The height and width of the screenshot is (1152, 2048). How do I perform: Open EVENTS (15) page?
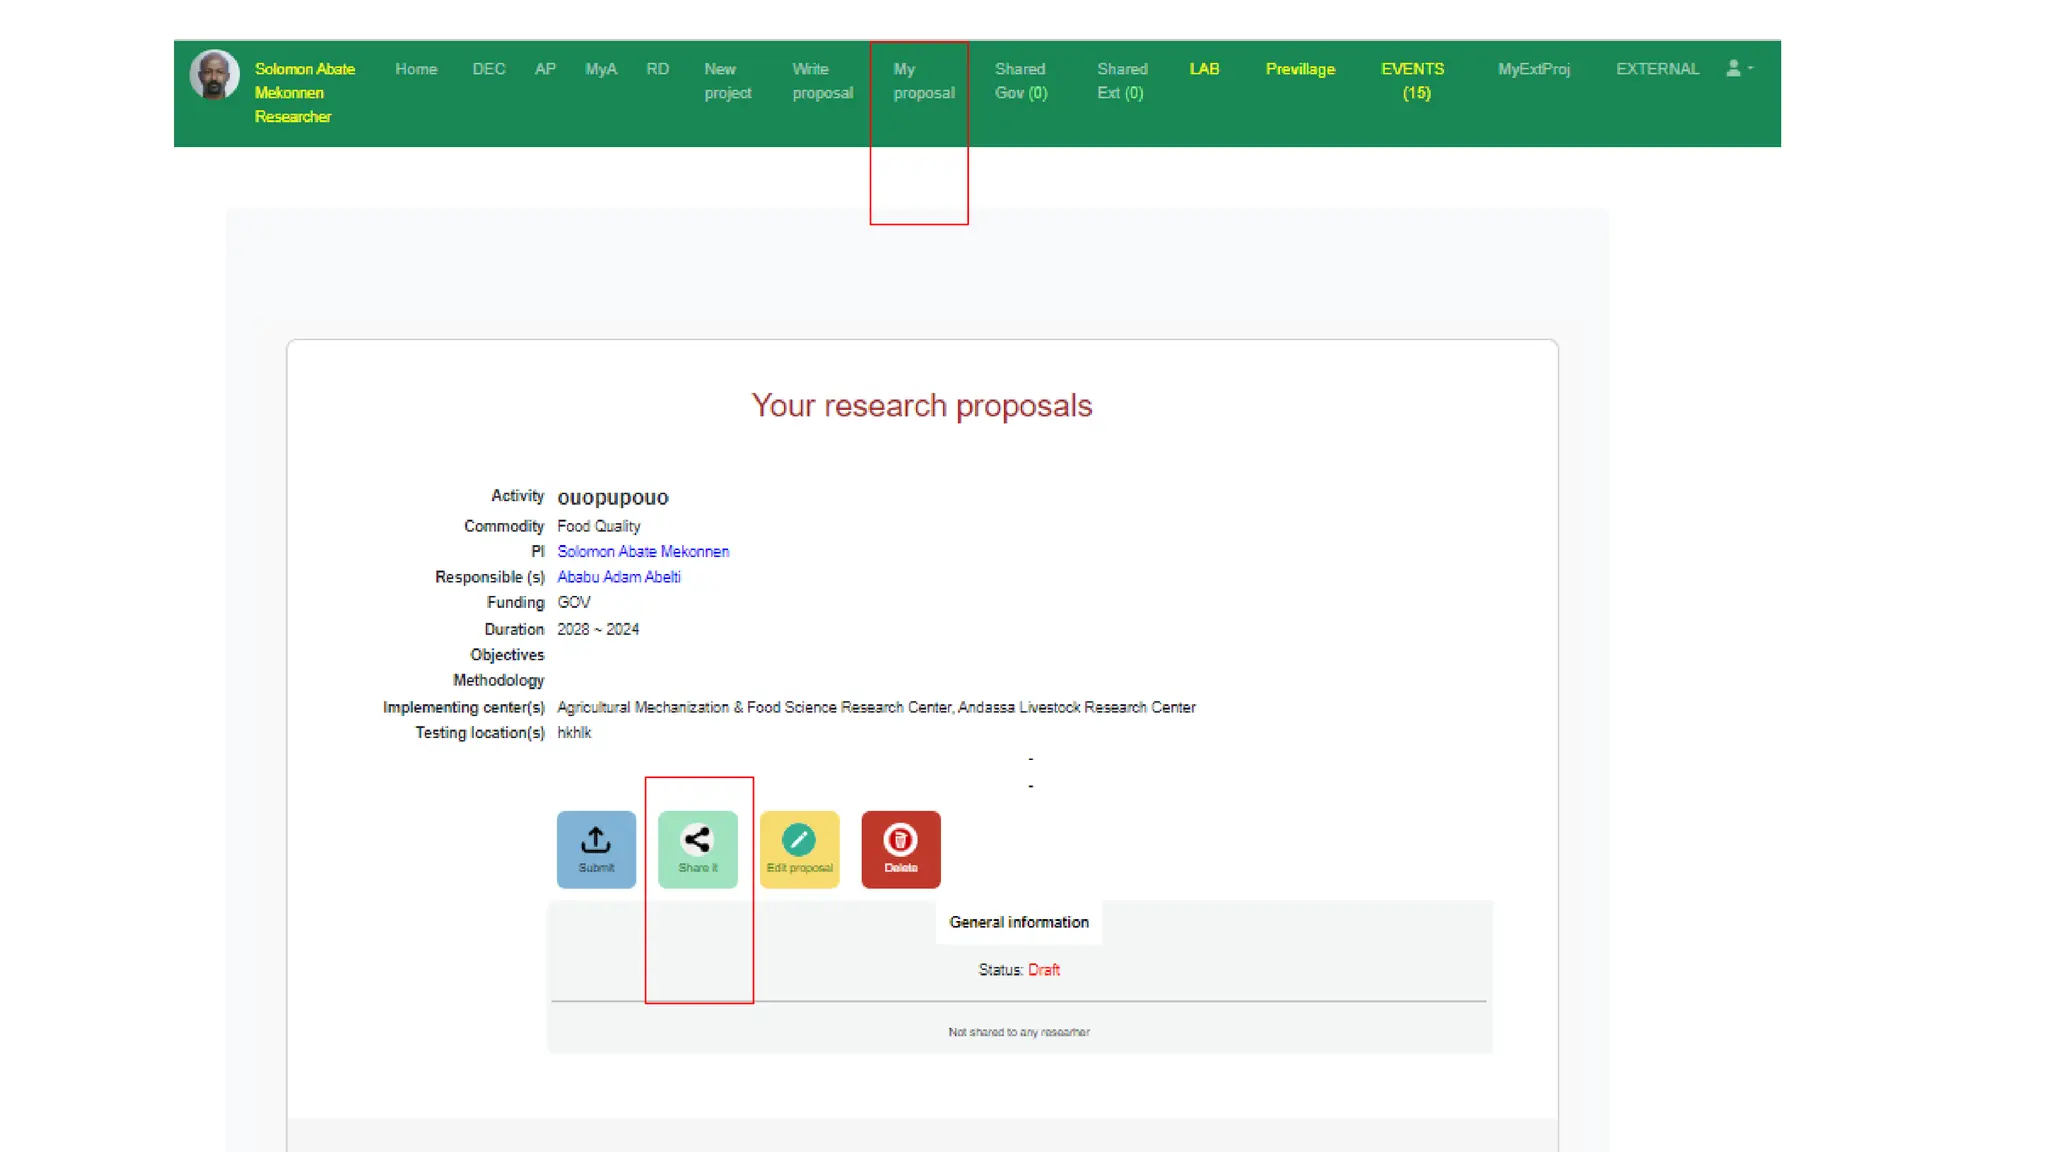tap(1412, 81)
